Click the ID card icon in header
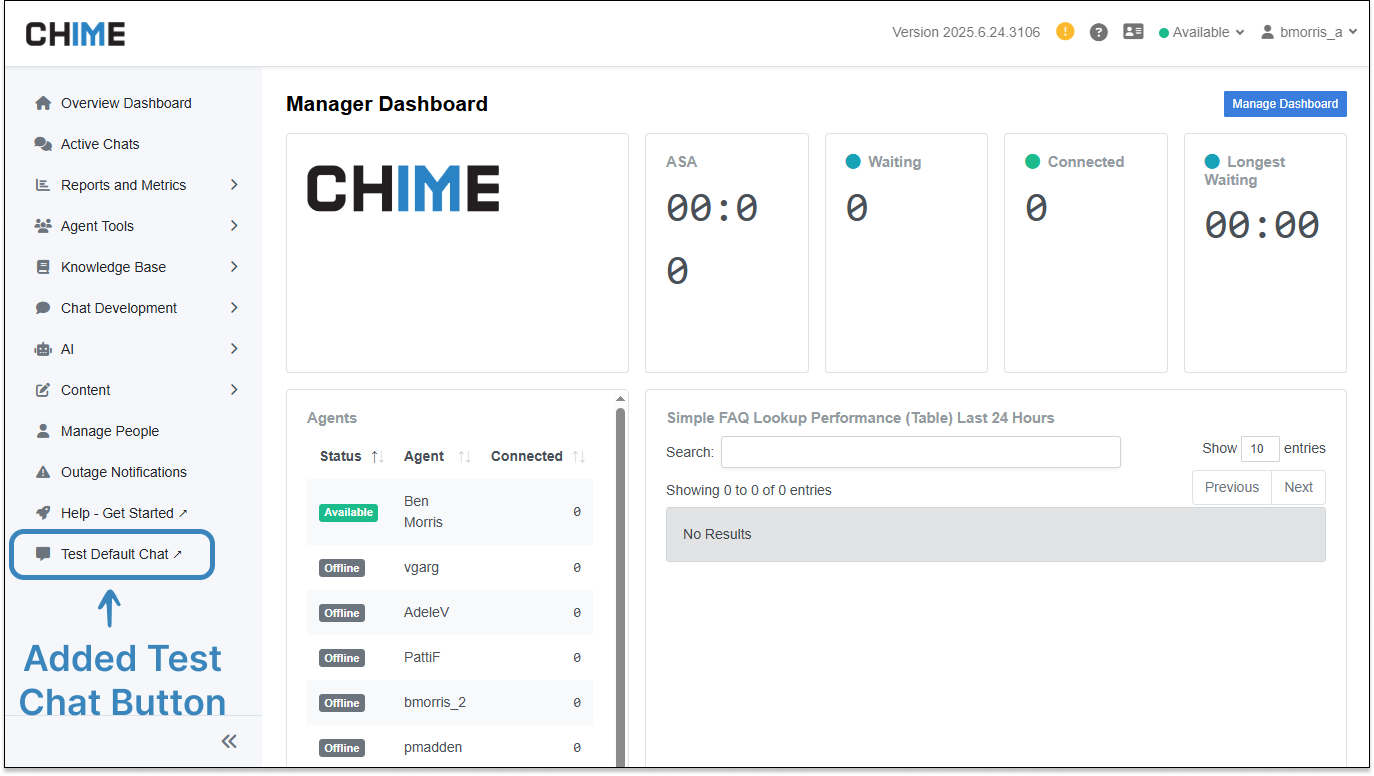Image resolution: width=1374 pixels, height=776 pixels. pyautogui.click(x=1133, y=32)
